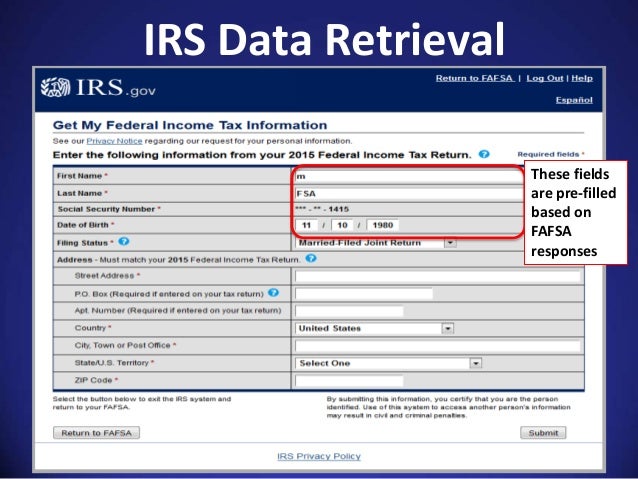The image size is (638, 479).
Task: Switch to Español
Action: [574, 100]
